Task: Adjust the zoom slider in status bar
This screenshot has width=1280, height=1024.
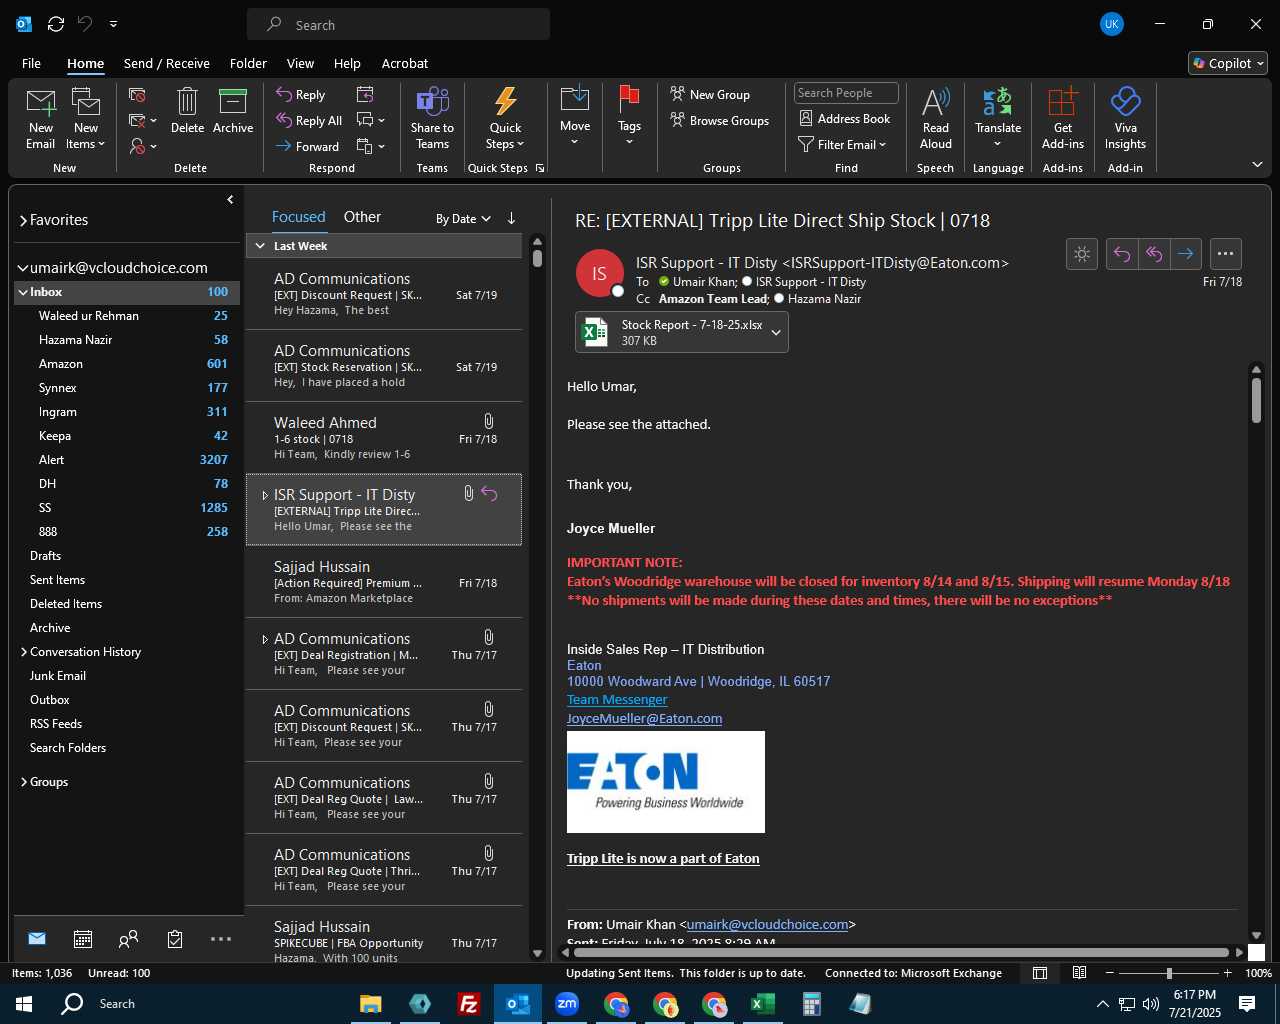Action: click(x=1169, y=973)
